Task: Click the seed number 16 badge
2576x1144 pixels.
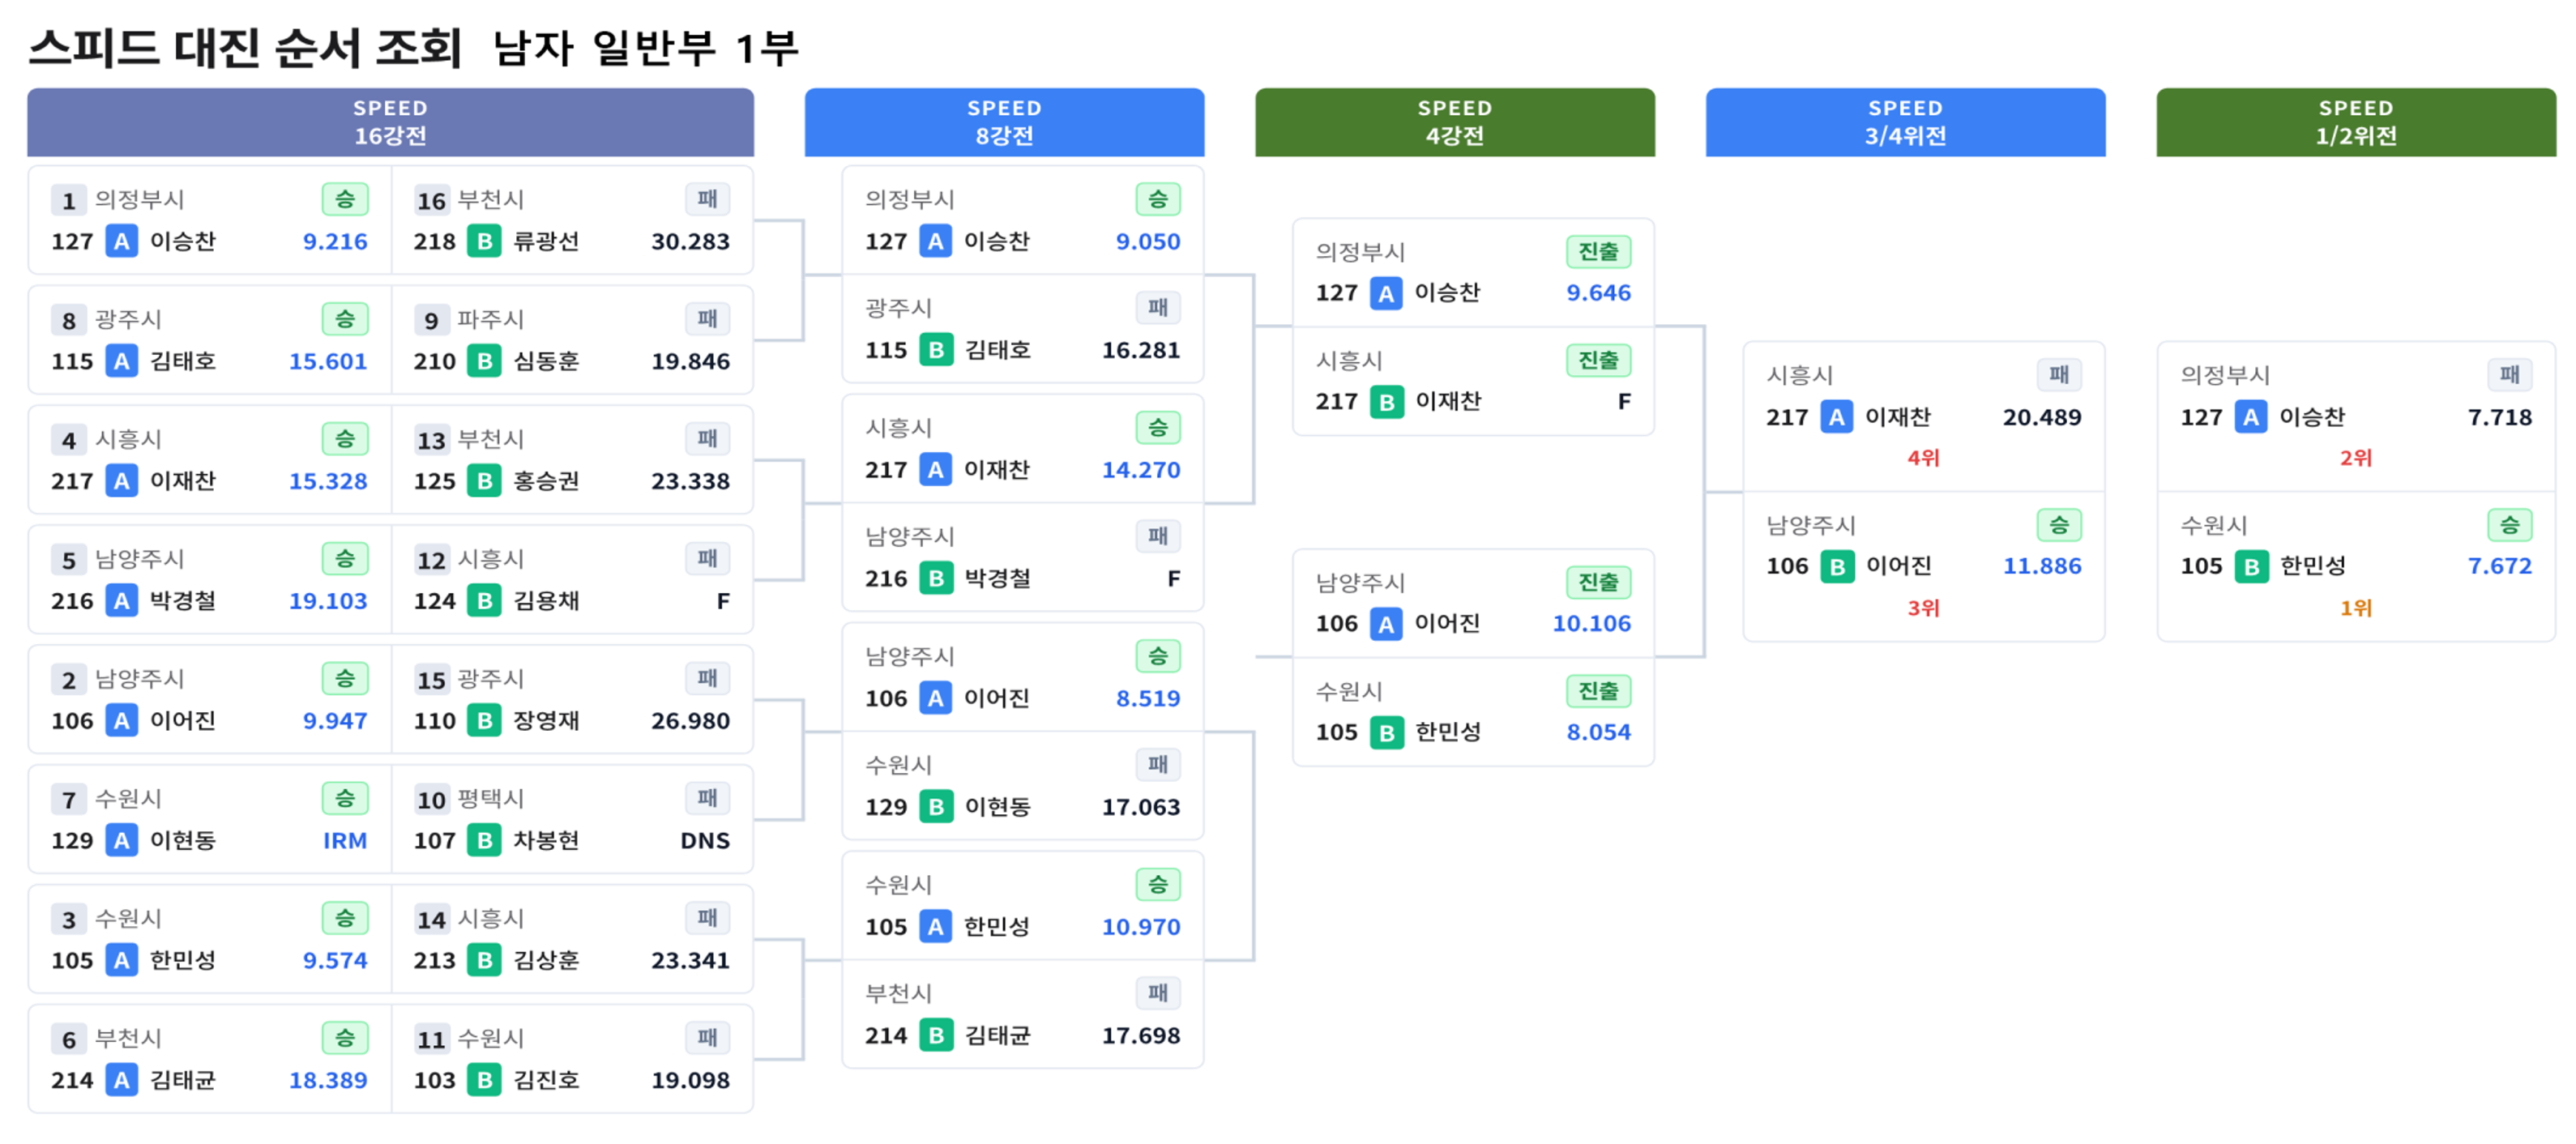Action: 431,201
